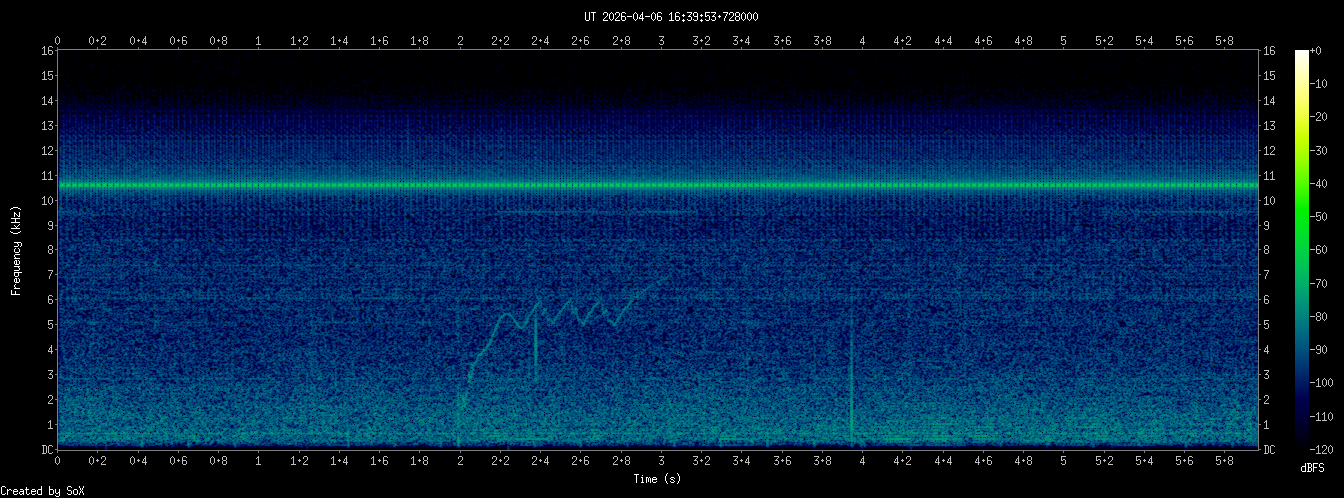Screen dimensions: 1344x498
Task: Click the UT timestamp title at top
Action: tap(671, 17)
